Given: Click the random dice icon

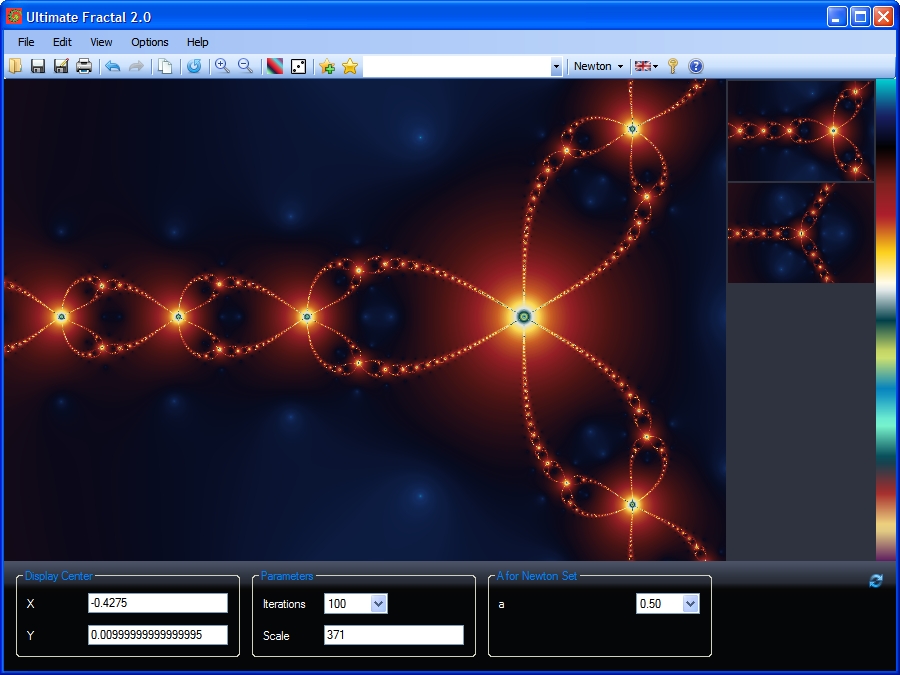Looking at the screenshot, I should coord(298,66).
